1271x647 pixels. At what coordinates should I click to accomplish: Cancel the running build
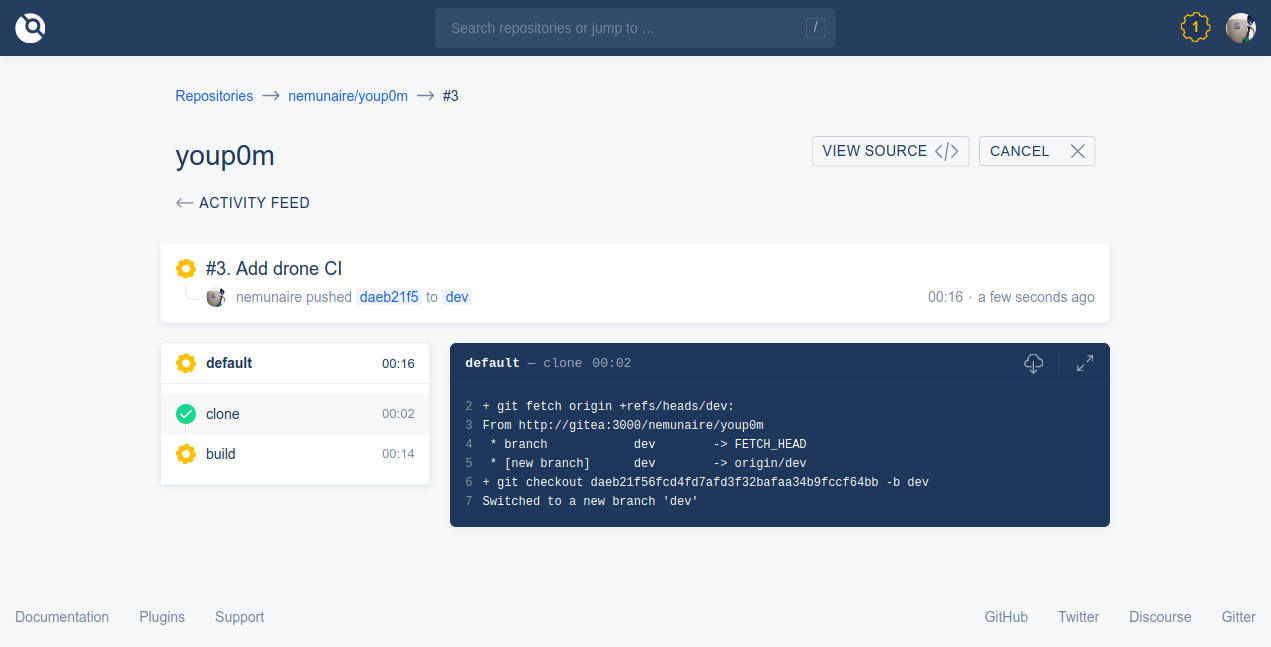click(x=1036, y=151)
